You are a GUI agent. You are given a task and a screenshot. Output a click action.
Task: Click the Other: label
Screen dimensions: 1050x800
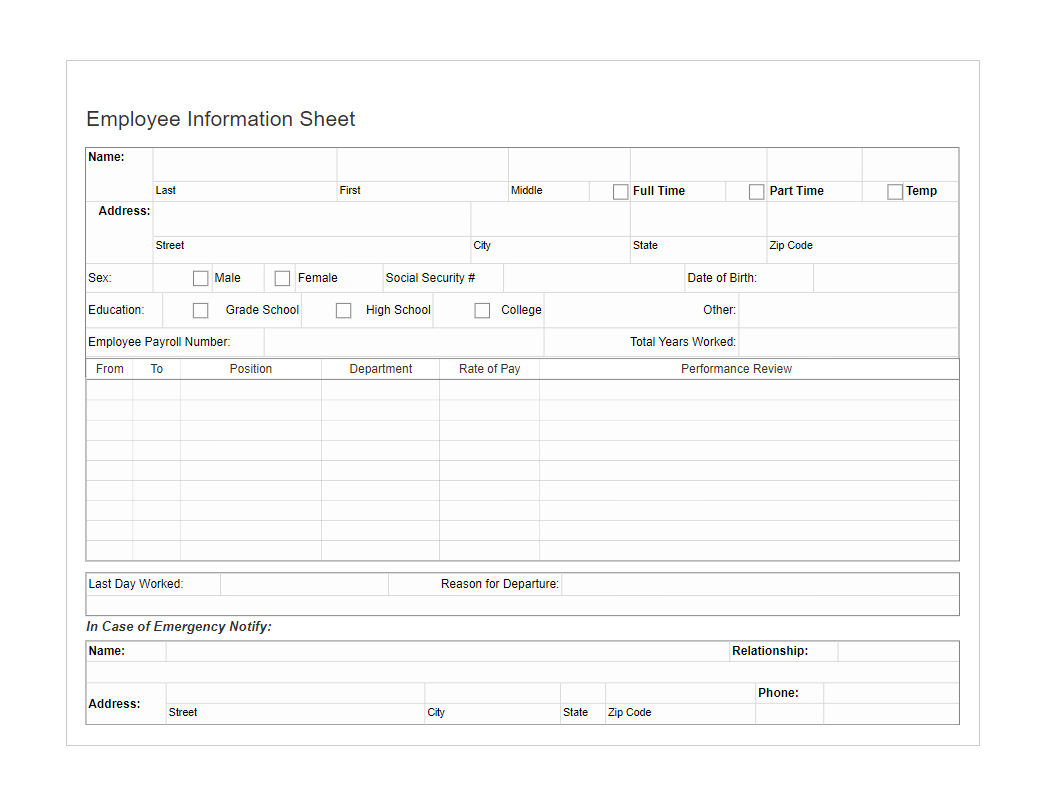(720, 311)
